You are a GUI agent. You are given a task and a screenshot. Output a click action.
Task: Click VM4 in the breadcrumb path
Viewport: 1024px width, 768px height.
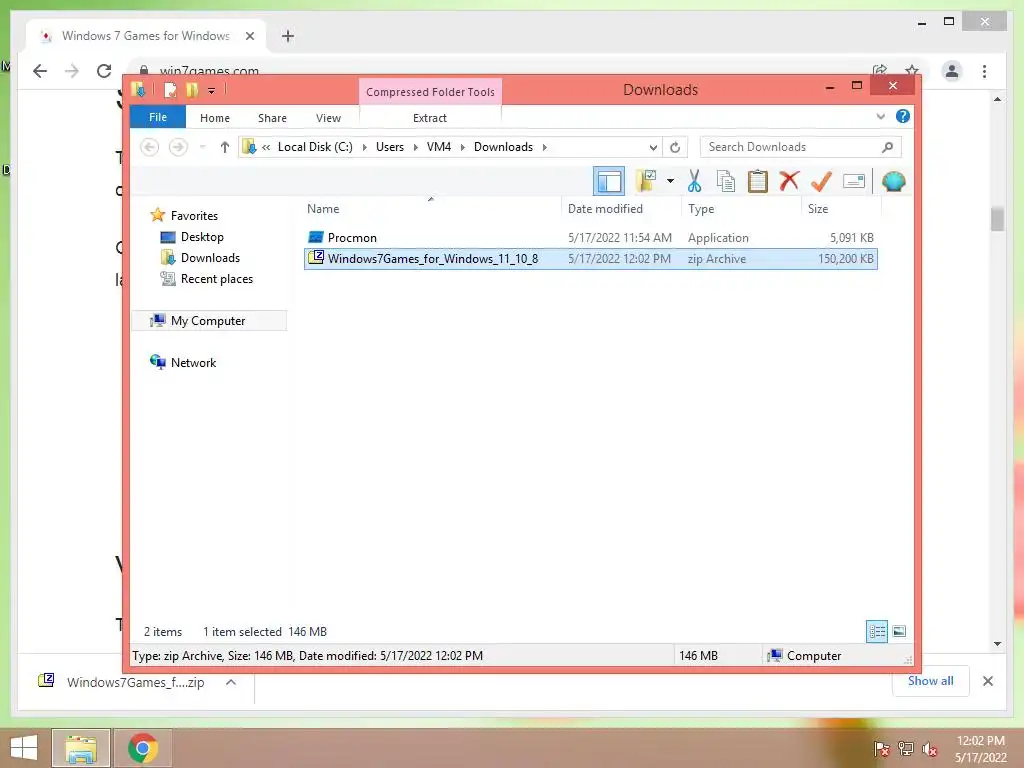439,147
